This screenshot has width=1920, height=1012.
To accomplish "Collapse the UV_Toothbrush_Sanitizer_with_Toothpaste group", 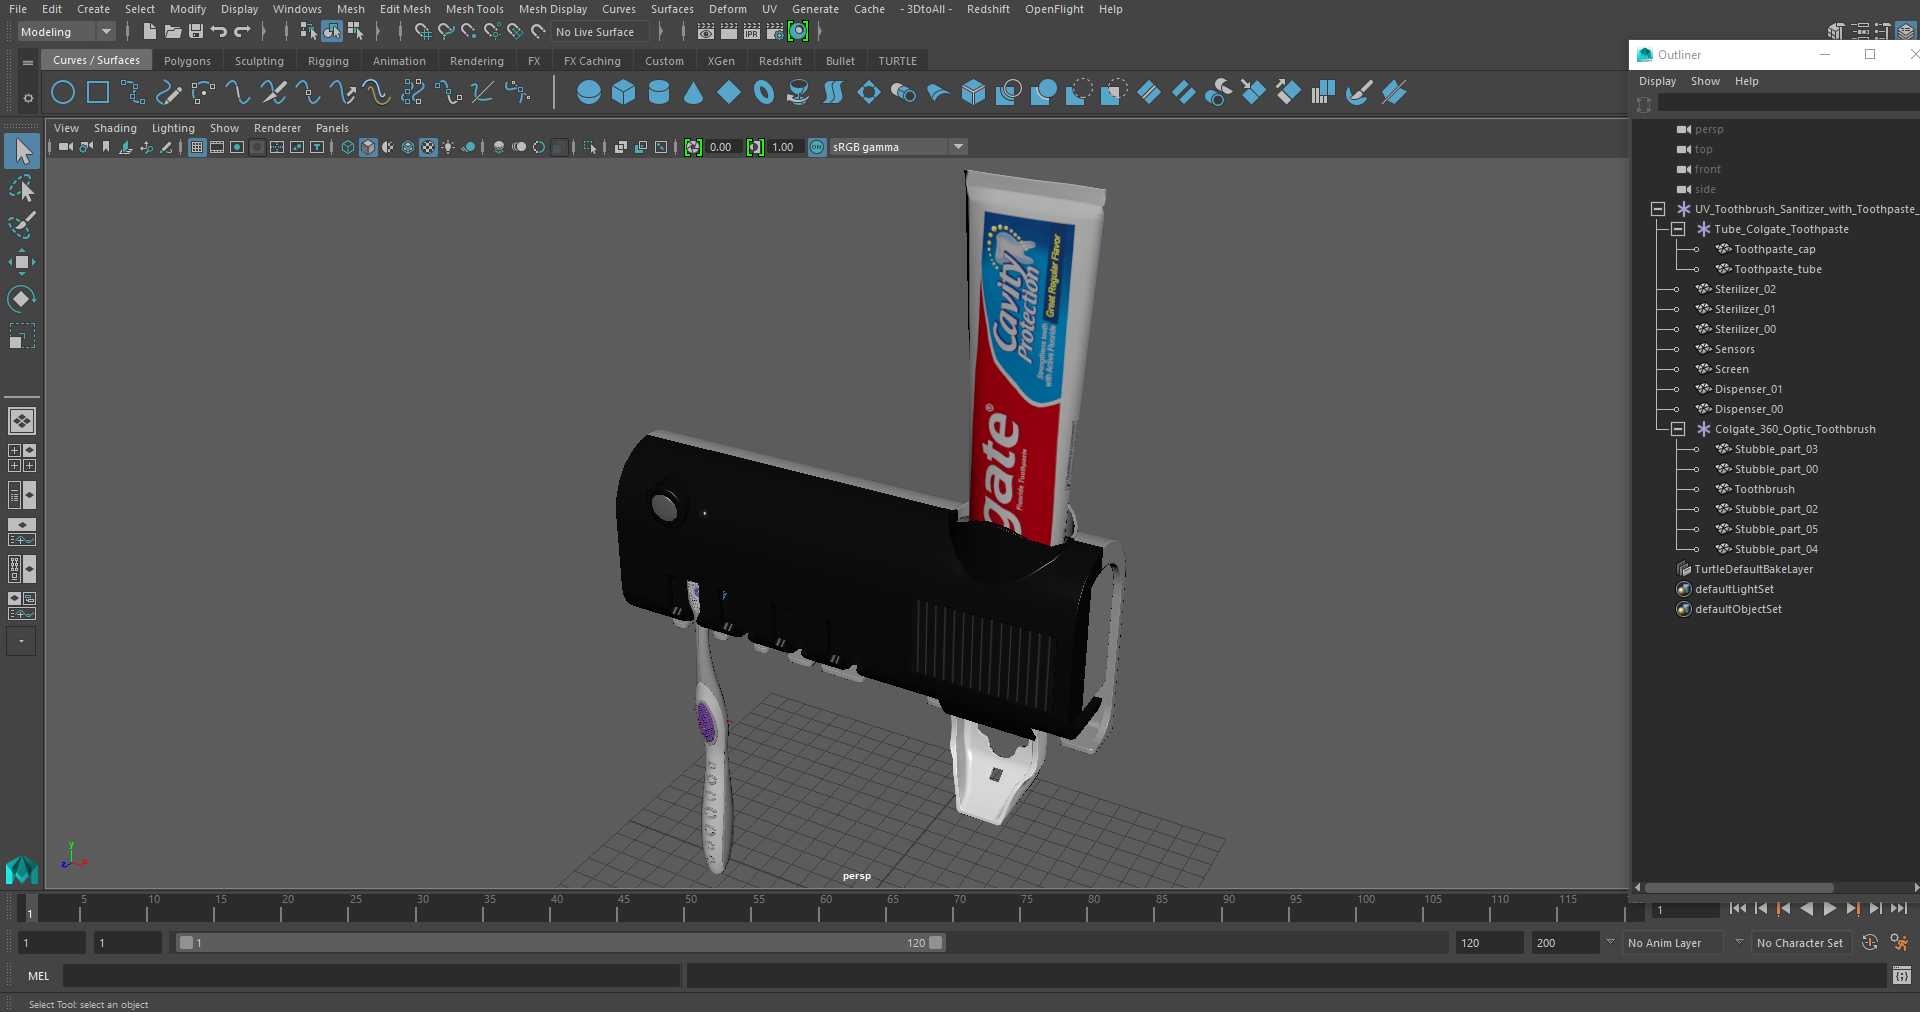I will tap(1657, 209).
